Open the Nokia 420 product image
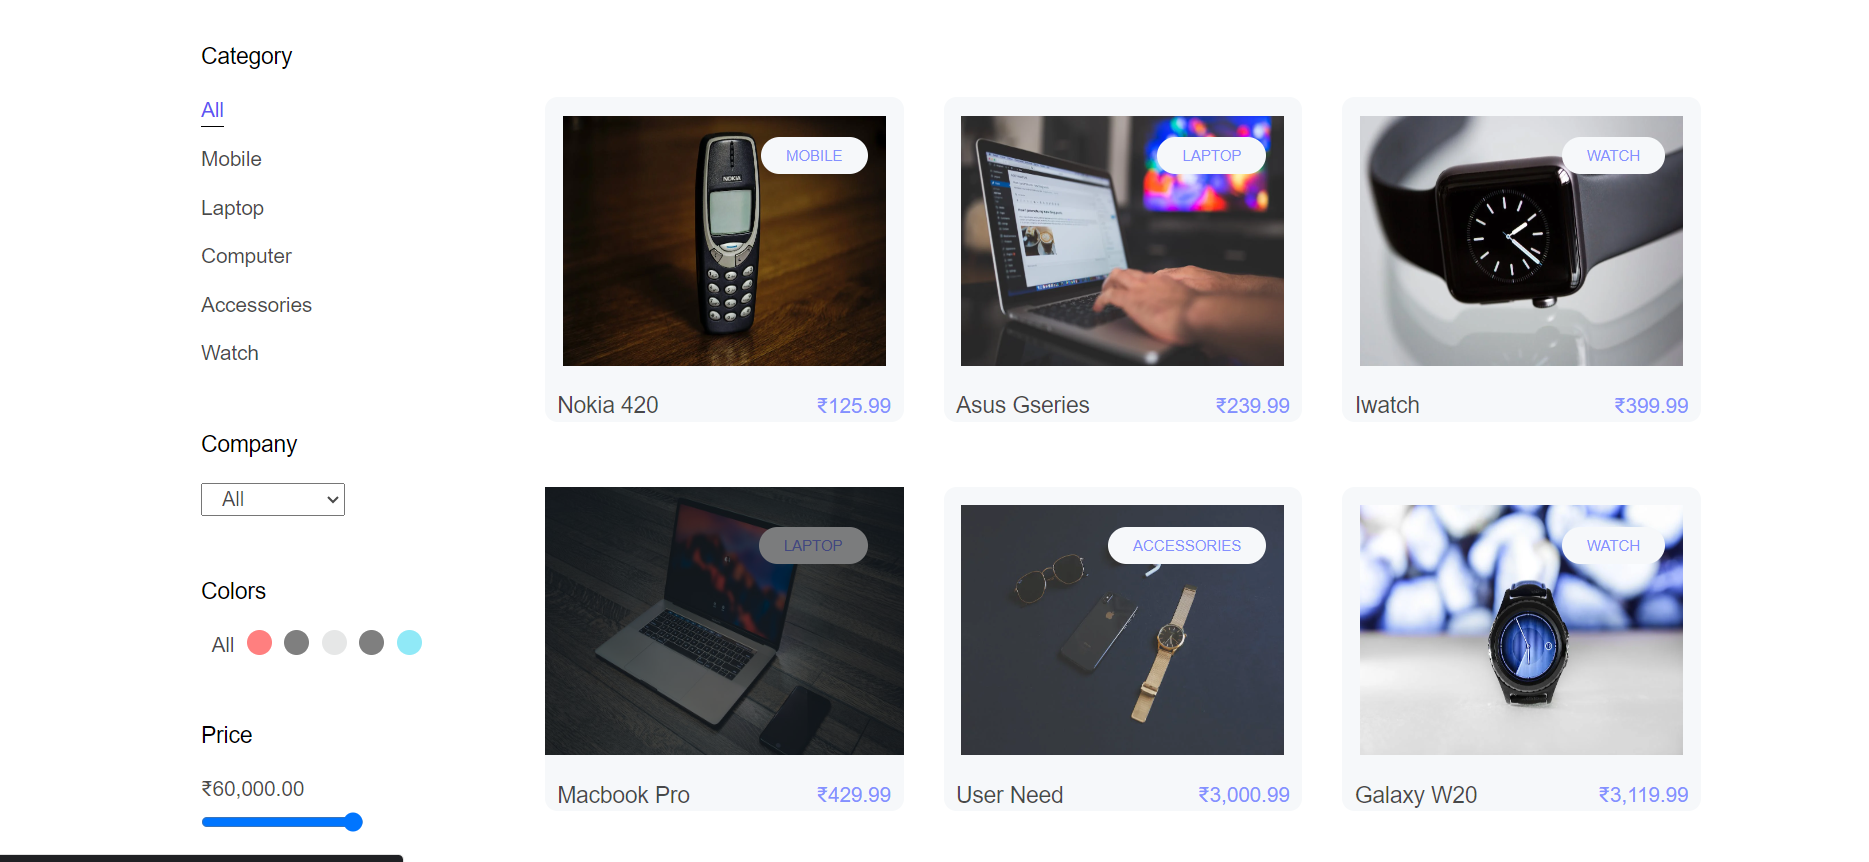Screen dimensions: 1869x862 [724, 241]
